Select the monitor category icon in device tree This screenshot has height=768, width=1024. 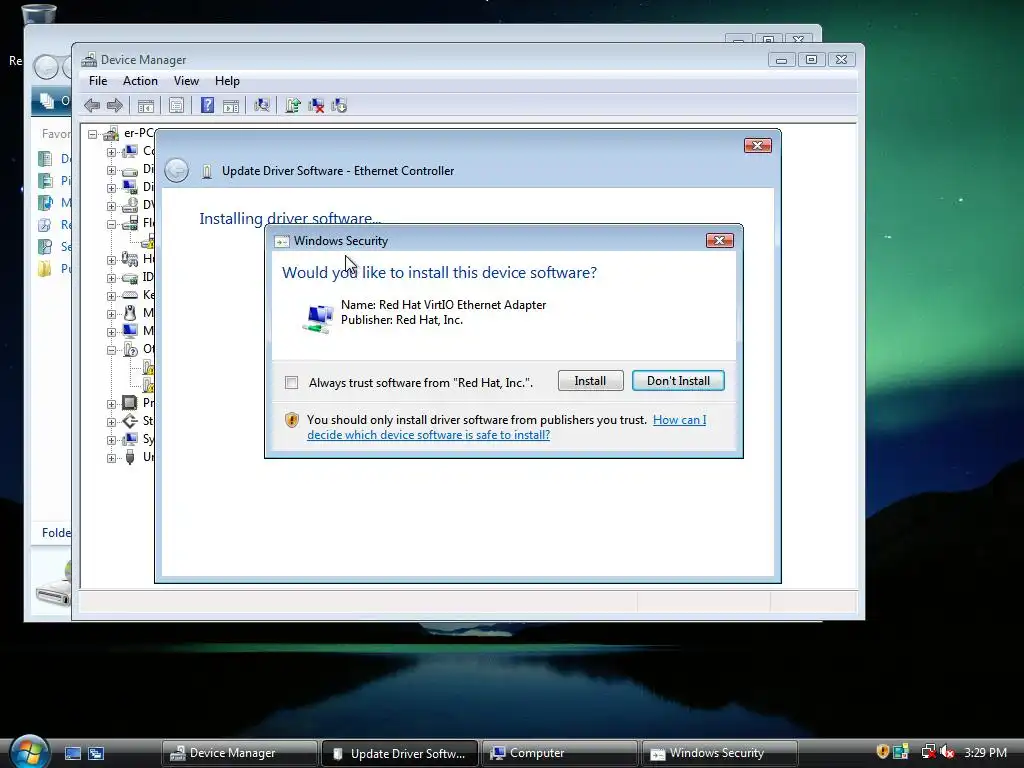click(x=130, y=330)
